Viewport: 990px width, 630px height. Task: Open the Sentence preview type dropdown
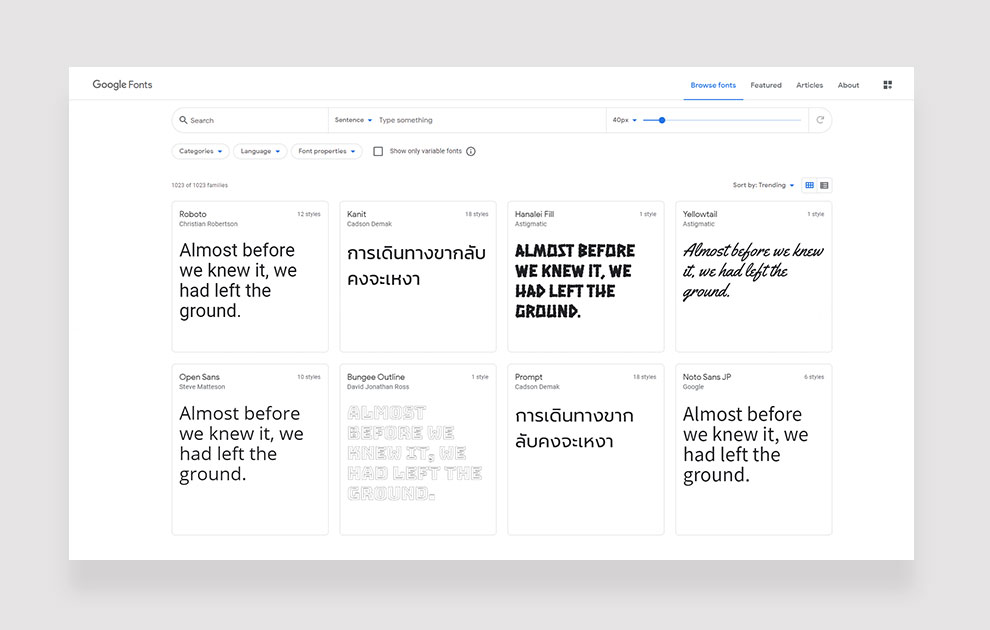[x=353, y=120]
